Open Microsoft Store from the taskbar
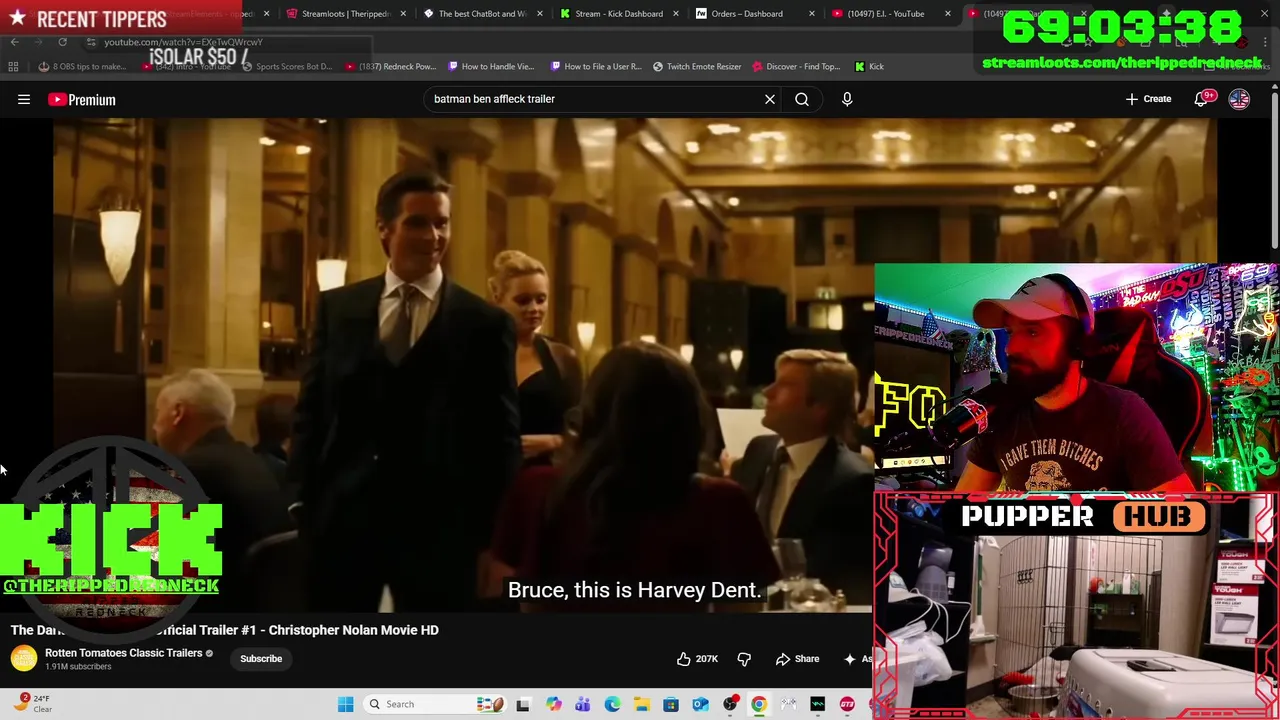This screenshot has height=720, width=1280. click(671, 704)
